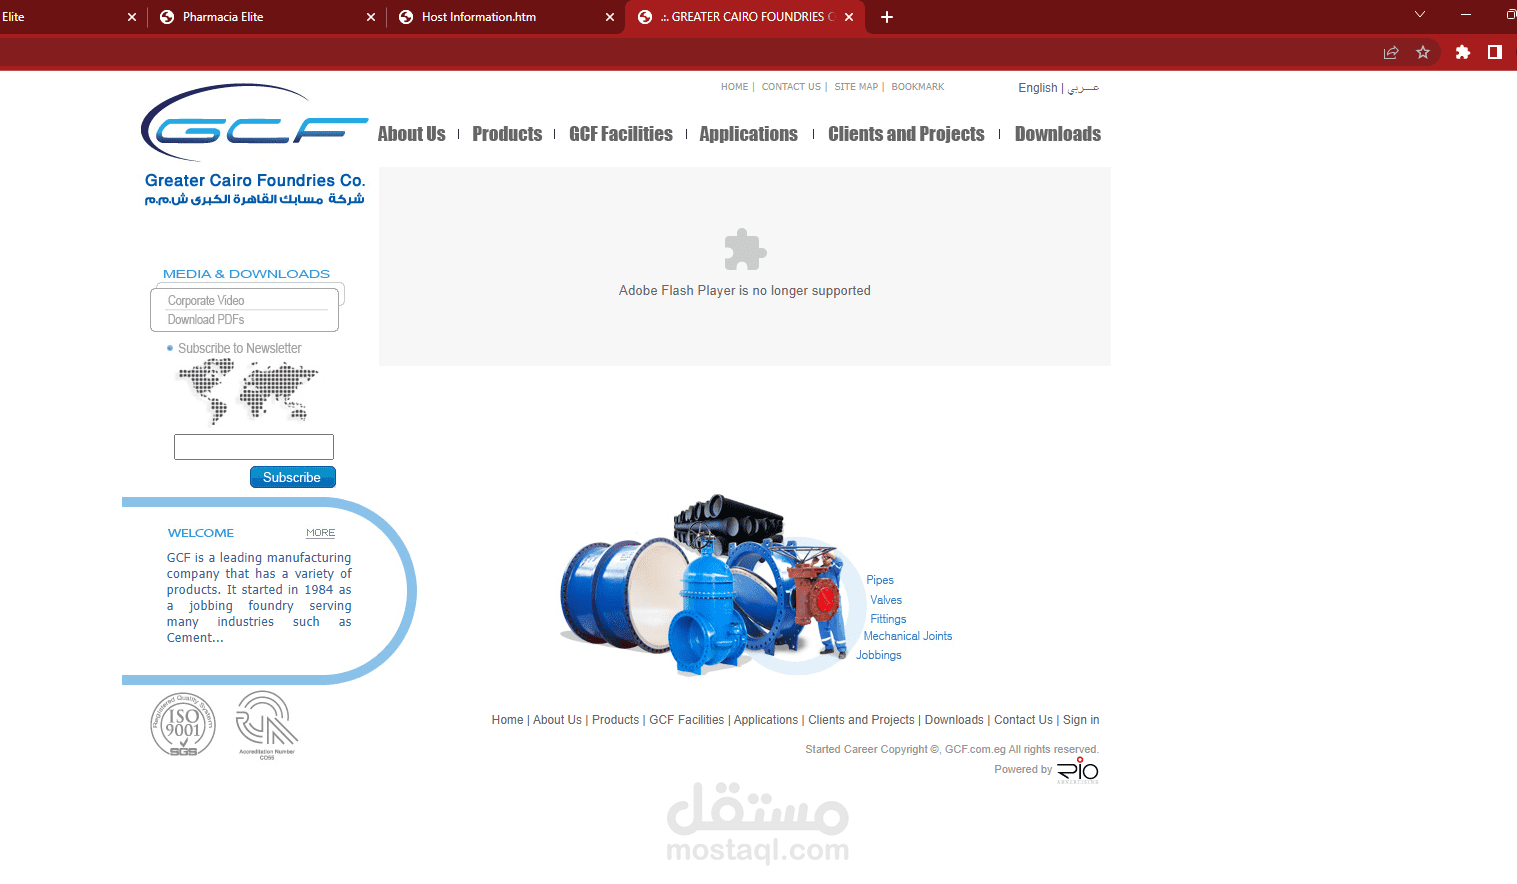Open Products in main navigation

507,134
